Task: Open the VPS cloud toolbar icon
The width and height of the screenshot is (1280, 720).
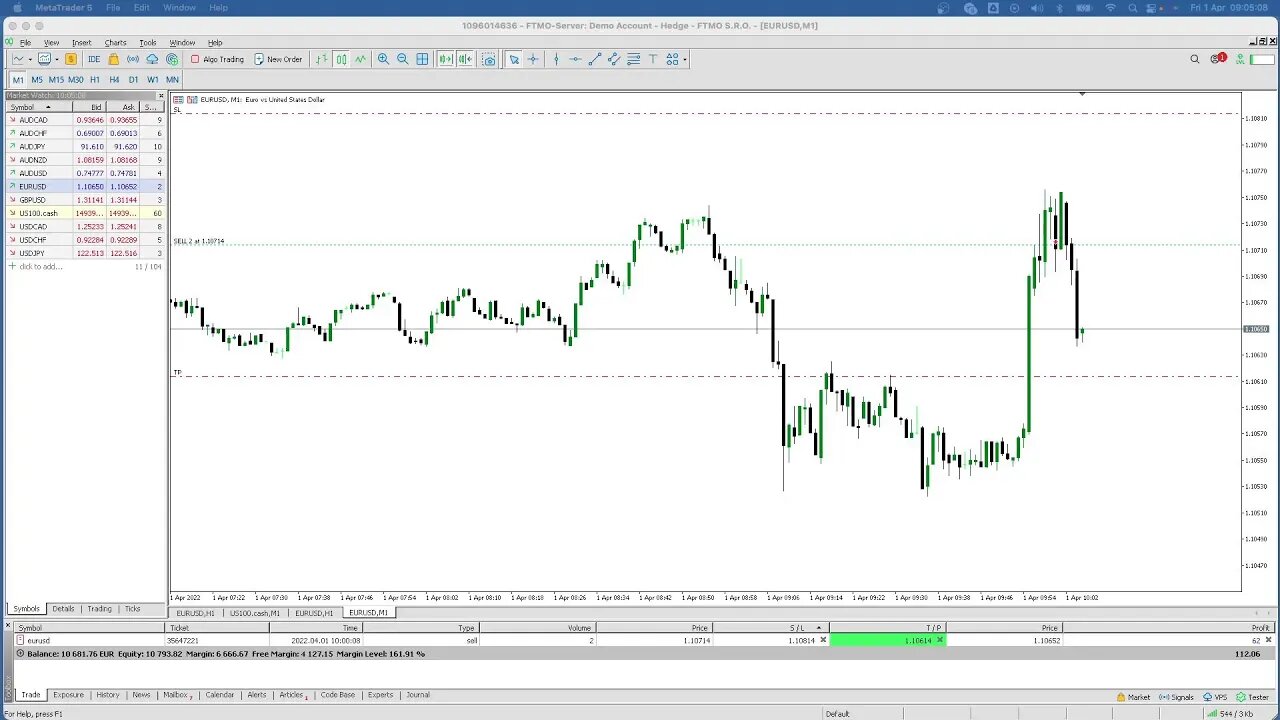Action: pyautogui.click(x=152, y=59)
